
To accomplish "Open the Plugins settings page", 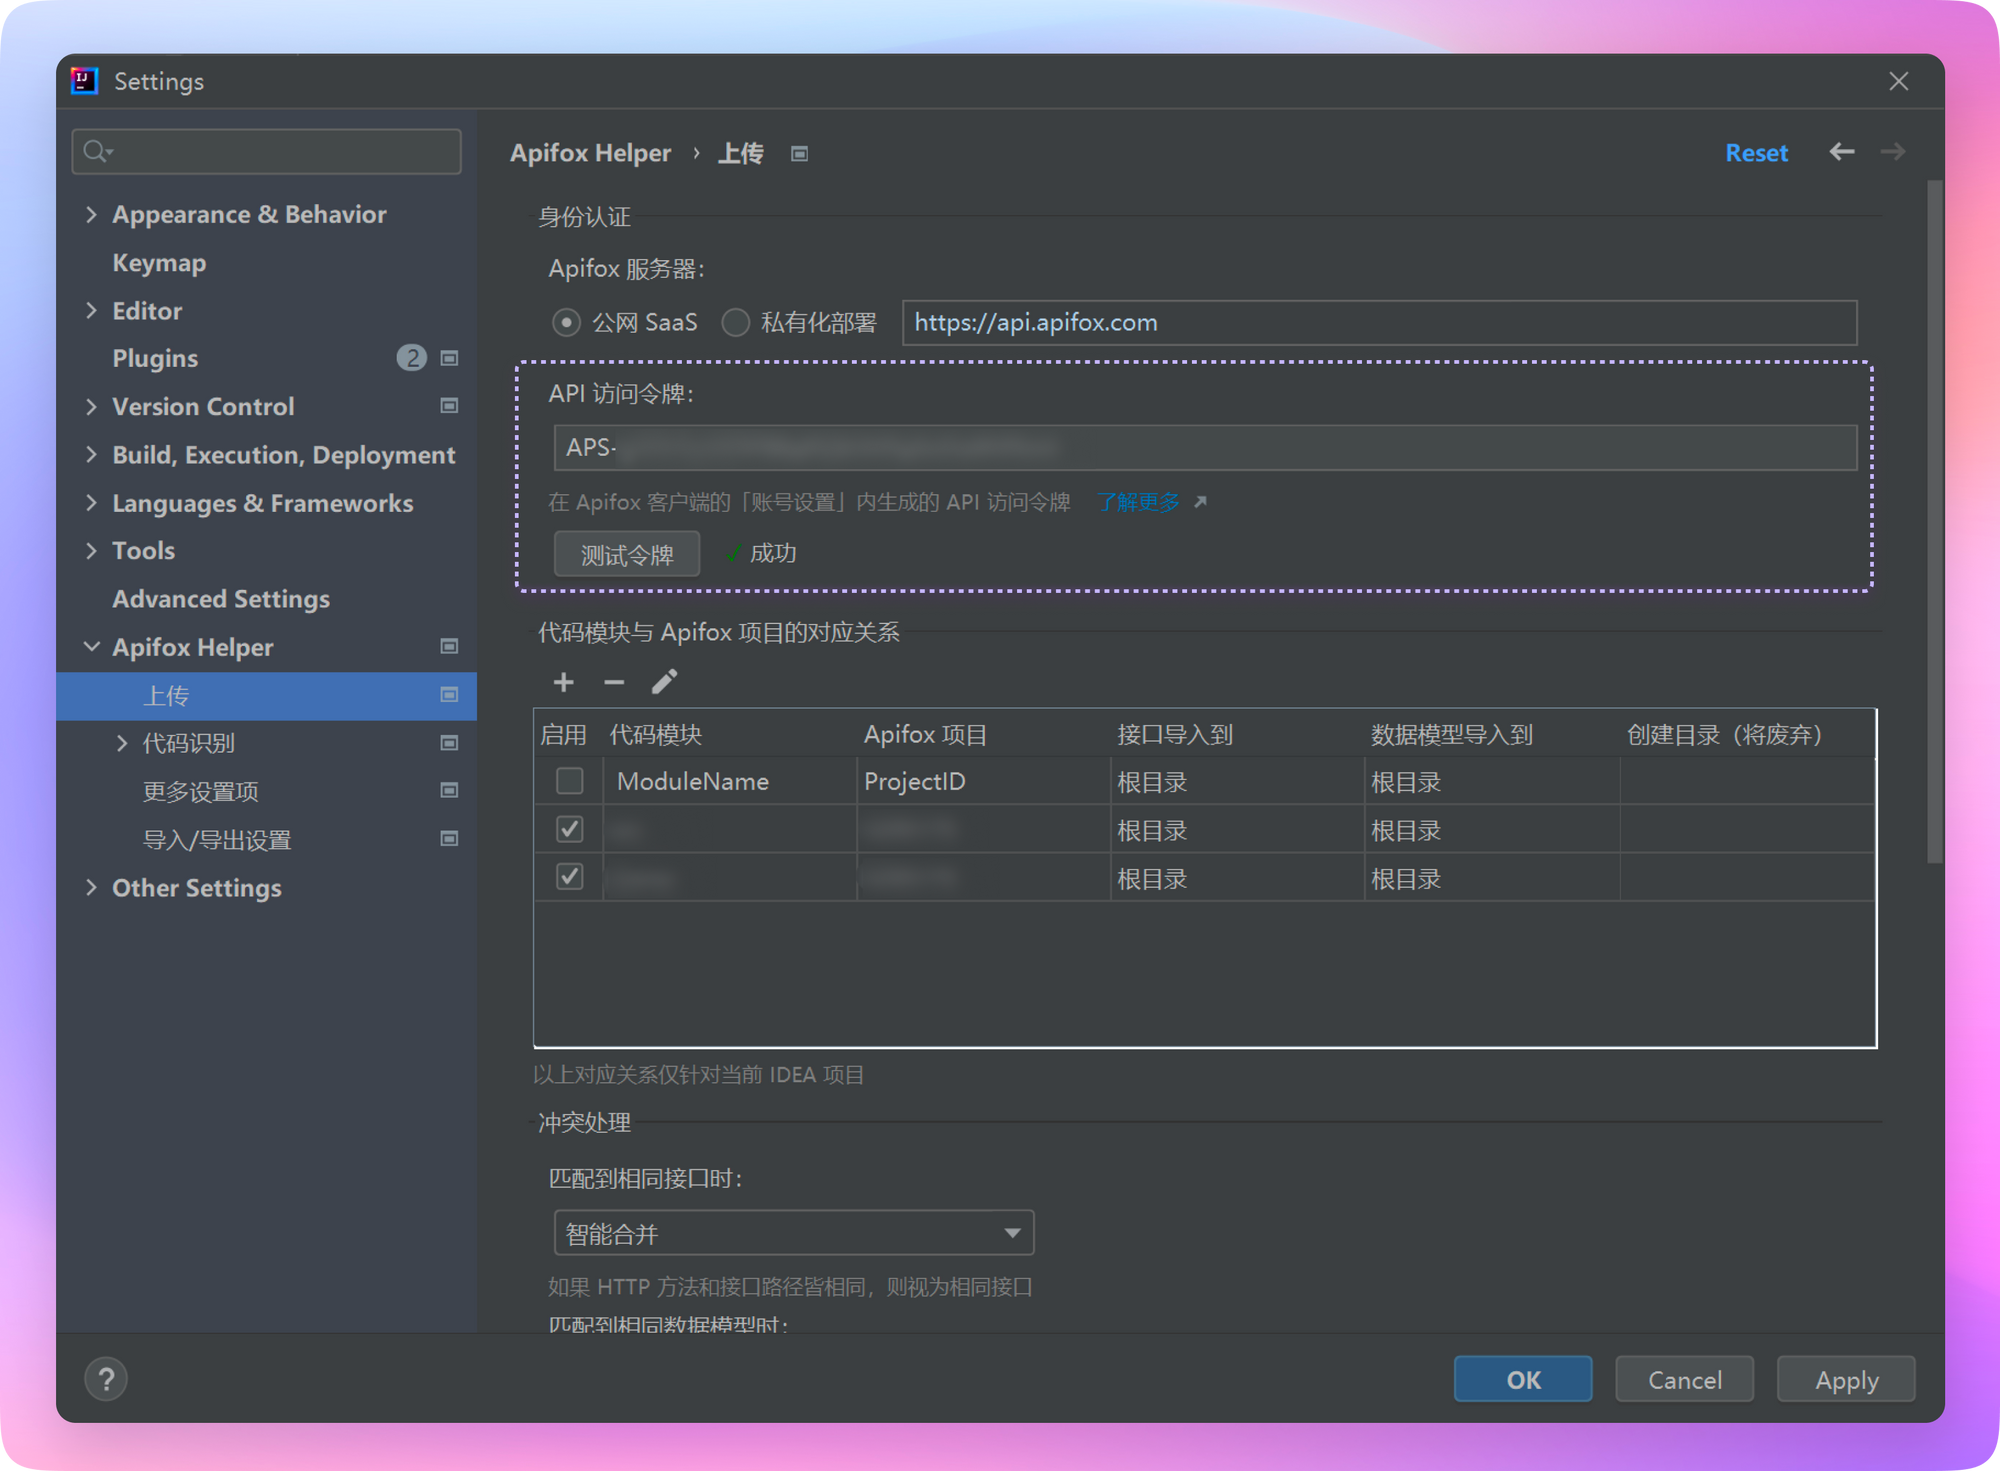I will point(155,358).
